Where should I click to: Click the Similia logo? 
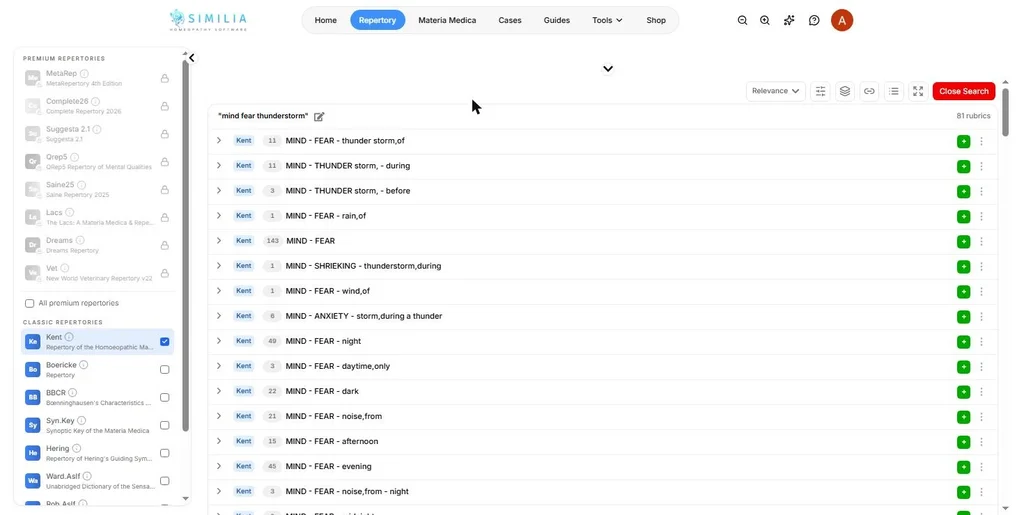pos(208,20)
